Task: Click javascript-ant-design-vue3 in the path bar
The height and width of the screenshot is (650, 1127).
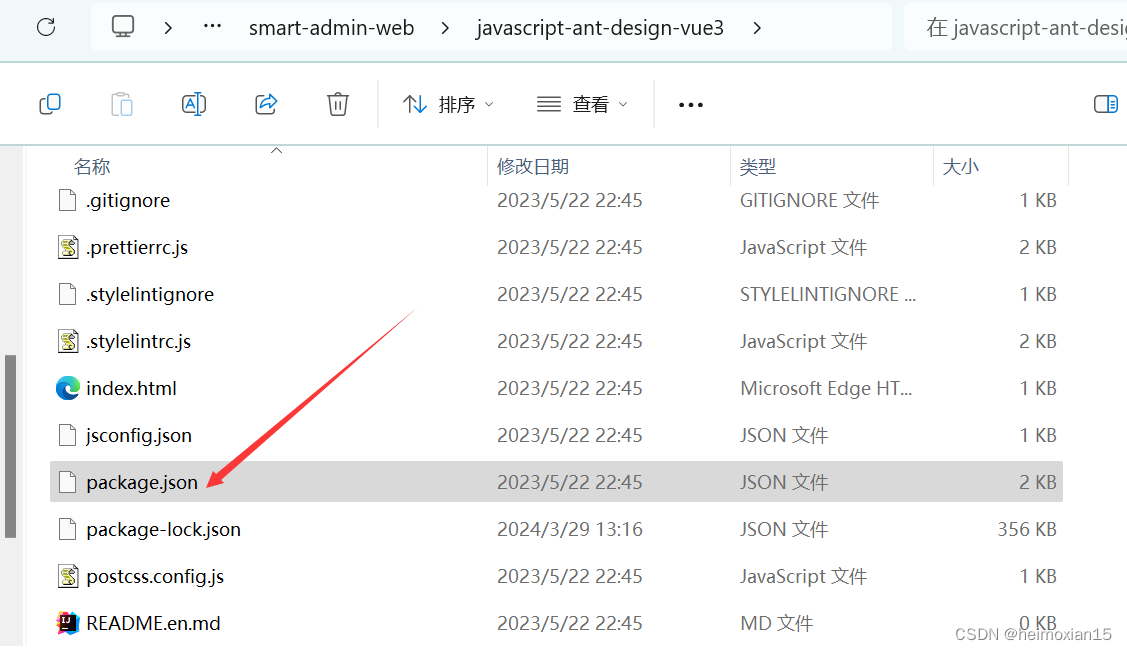Action: (600, 27)
